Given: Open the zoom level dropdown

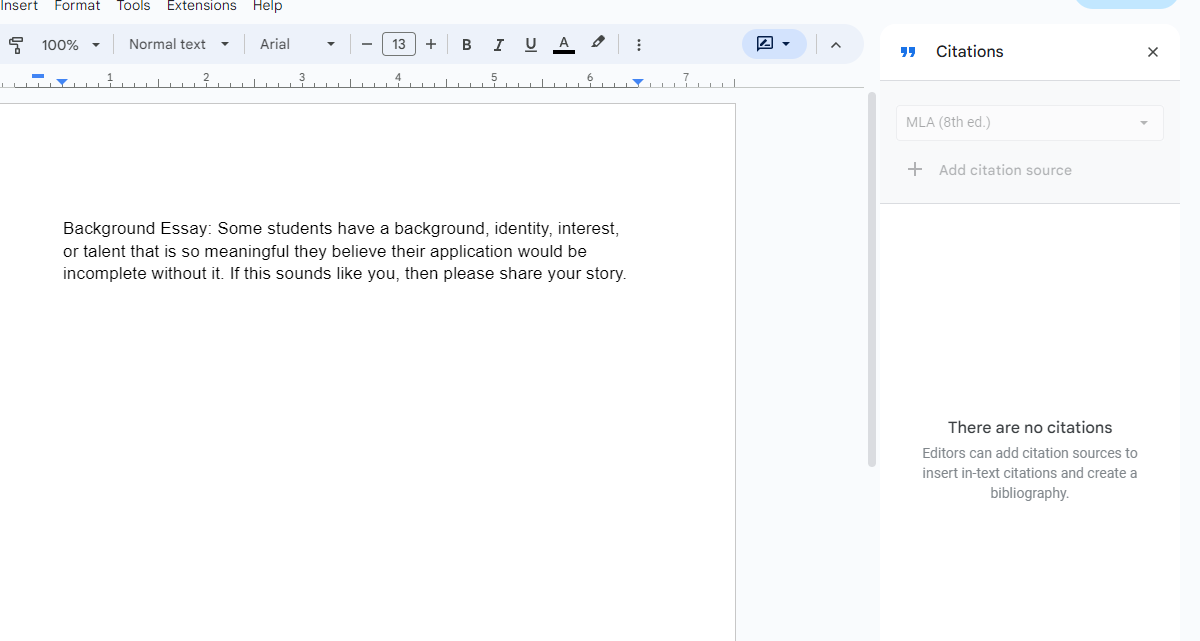Looking at the screenshot, I should coord(68,44).
